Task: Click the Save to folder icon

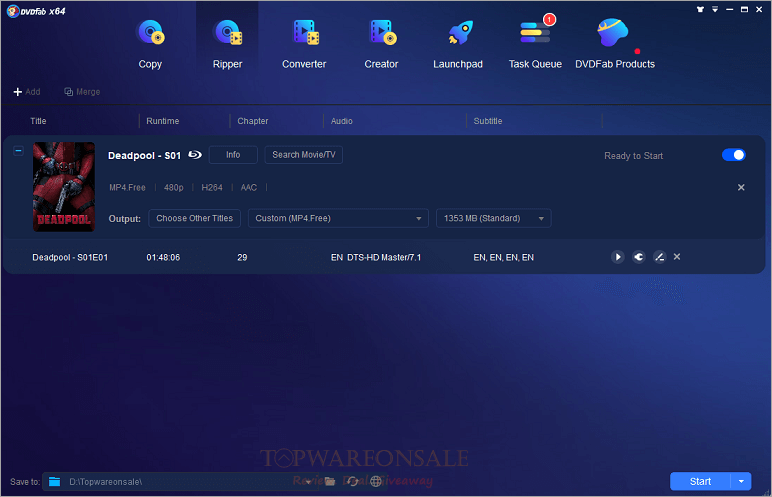Action: point(55,481)
